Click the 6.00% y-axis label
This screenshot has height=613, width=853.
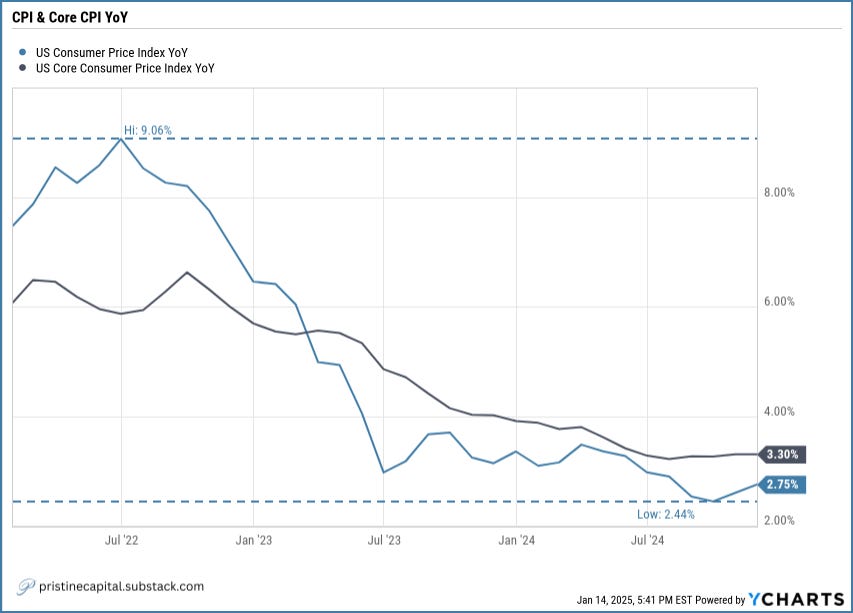click(779, 301)
